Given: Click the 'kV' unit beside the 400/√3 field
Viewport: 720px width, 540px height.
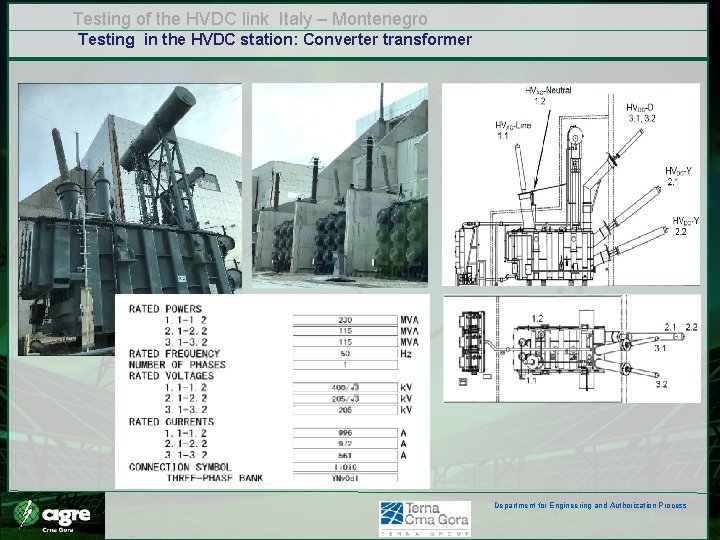Looking at the screenshot, I should [406, 388].
